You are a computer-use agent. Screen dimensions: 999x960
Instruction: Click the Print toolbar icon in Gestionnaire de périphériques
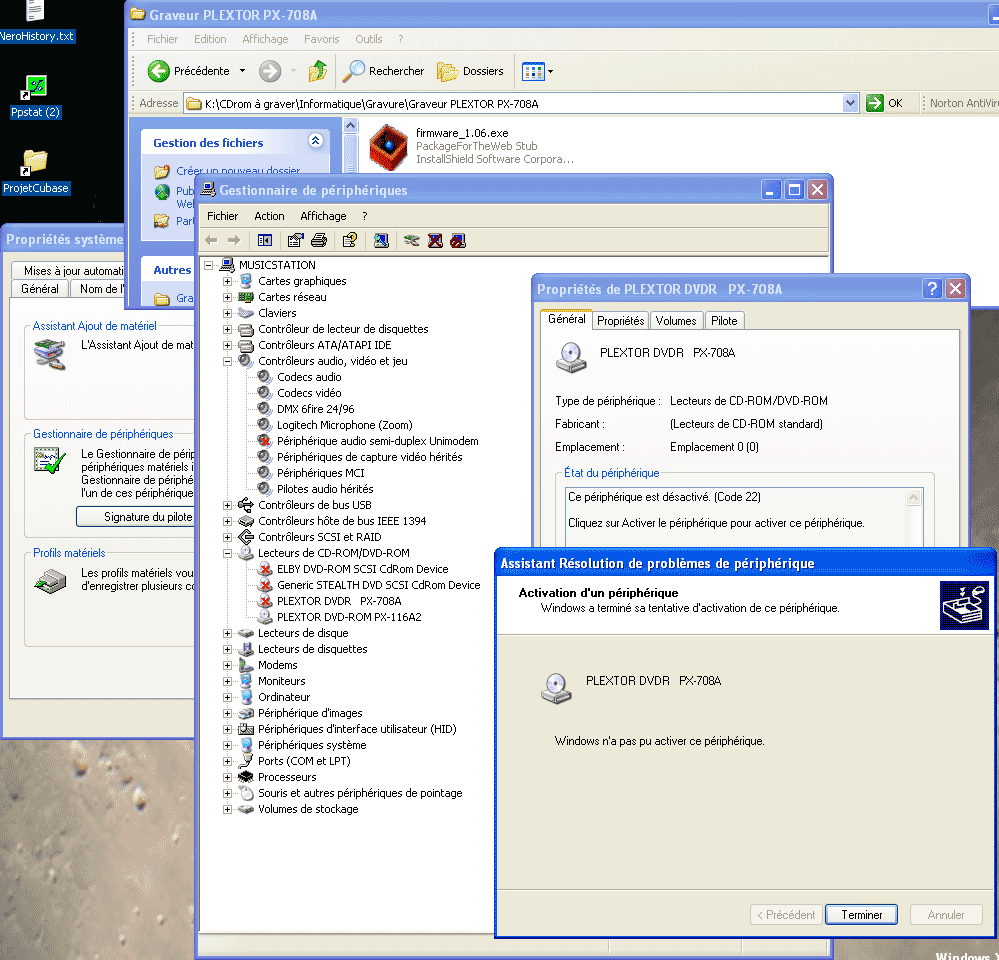pos(319,240)
